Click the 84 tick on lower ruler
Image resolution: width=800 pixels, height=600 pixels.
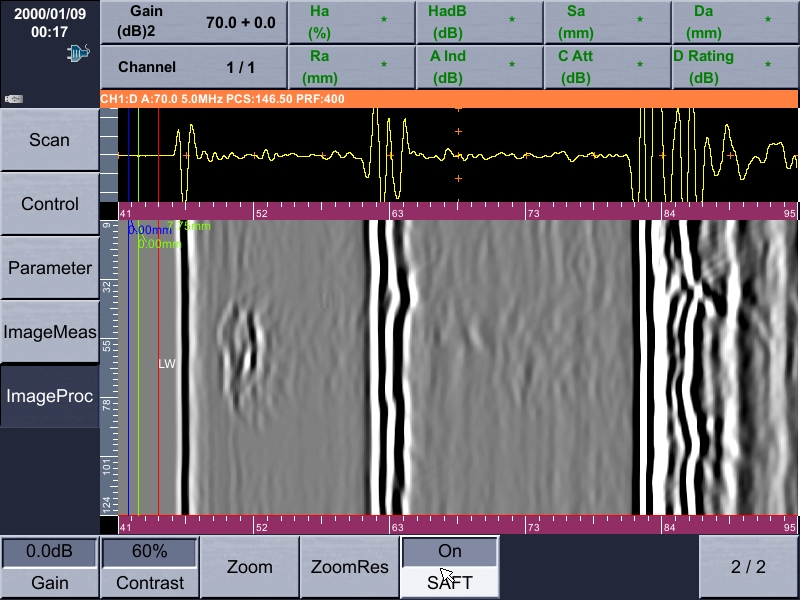click(x=668, y=527)
